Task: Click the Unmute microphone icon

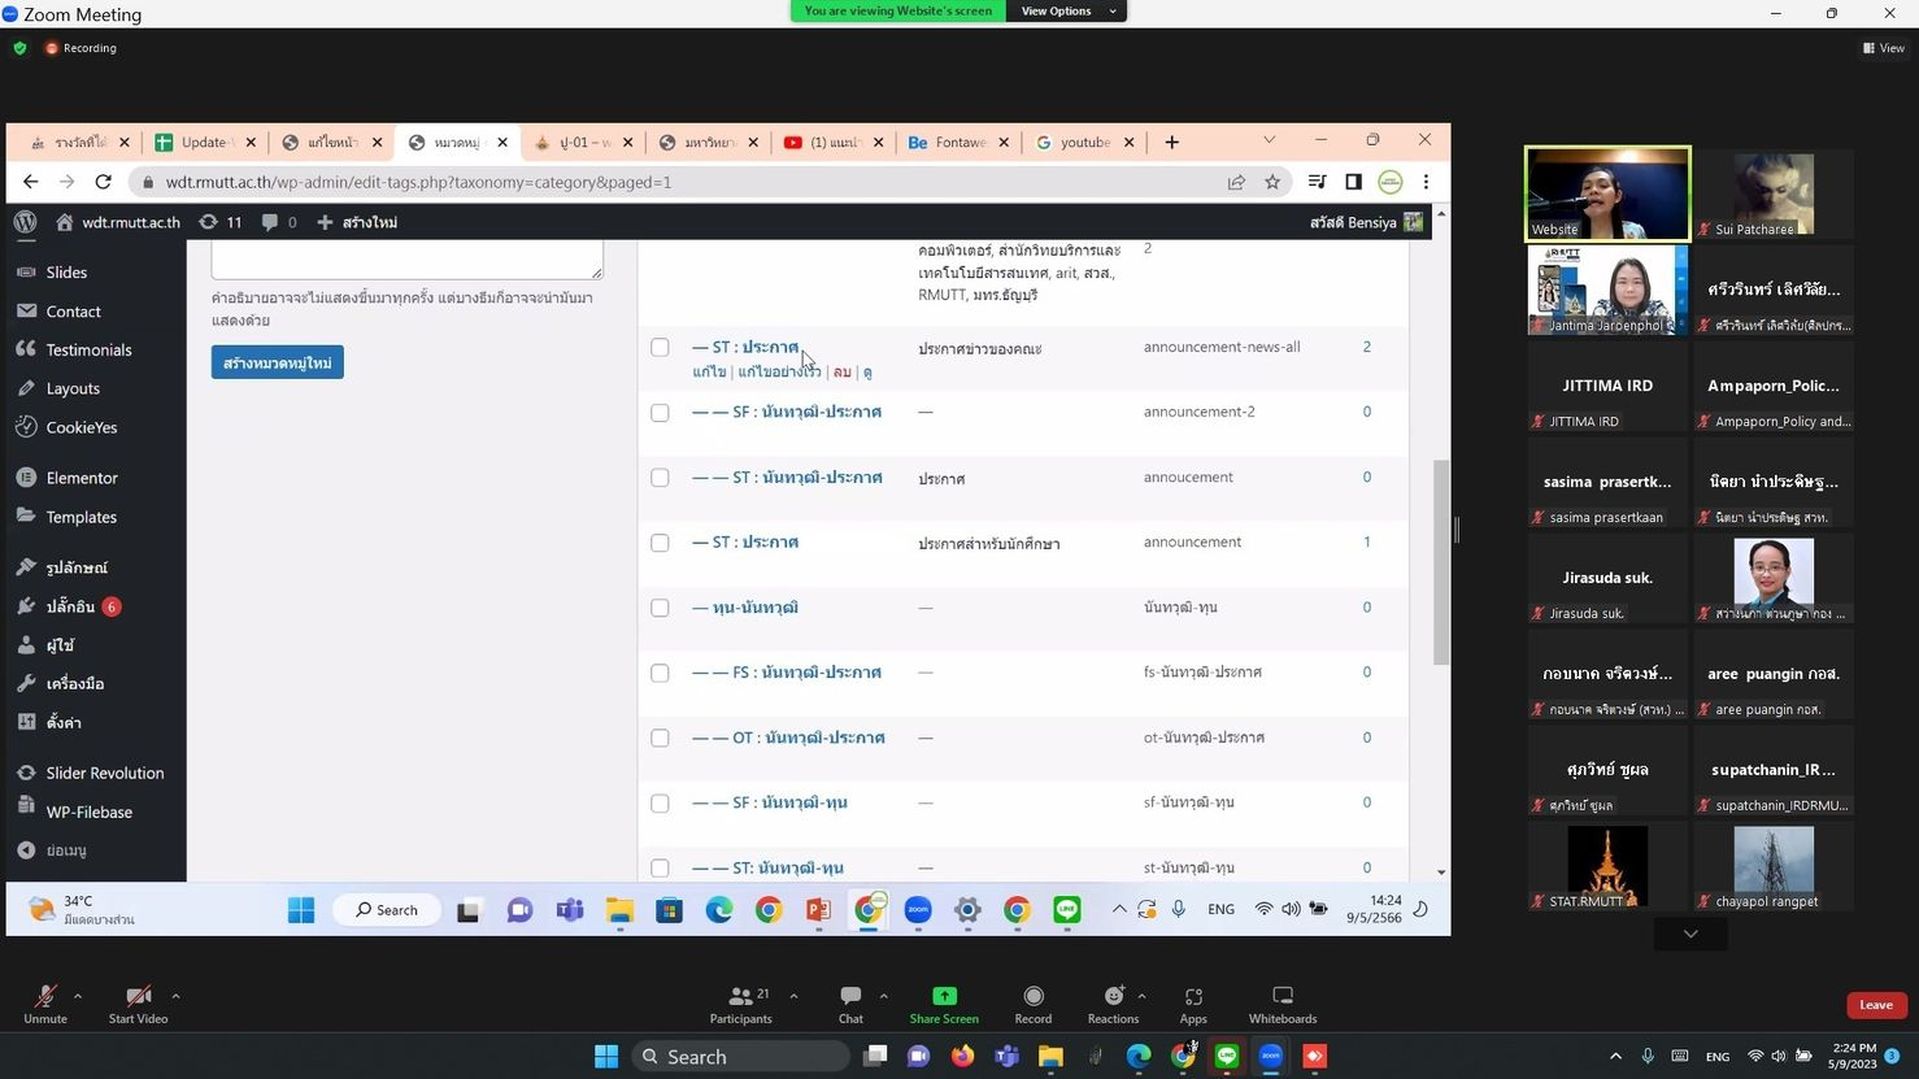Action: click(45, 996)
